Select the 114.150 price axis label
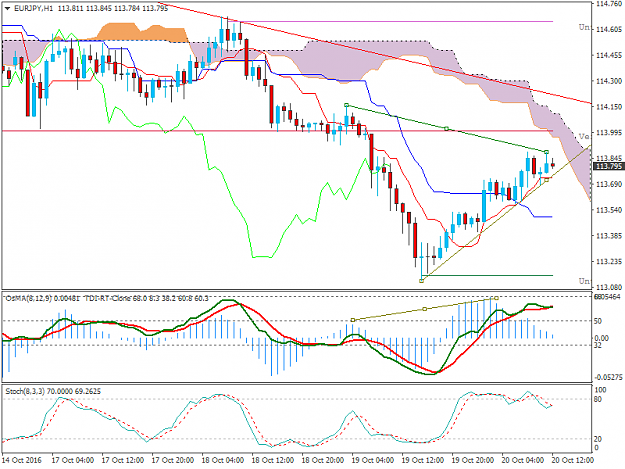 click(x=609, y=107)
